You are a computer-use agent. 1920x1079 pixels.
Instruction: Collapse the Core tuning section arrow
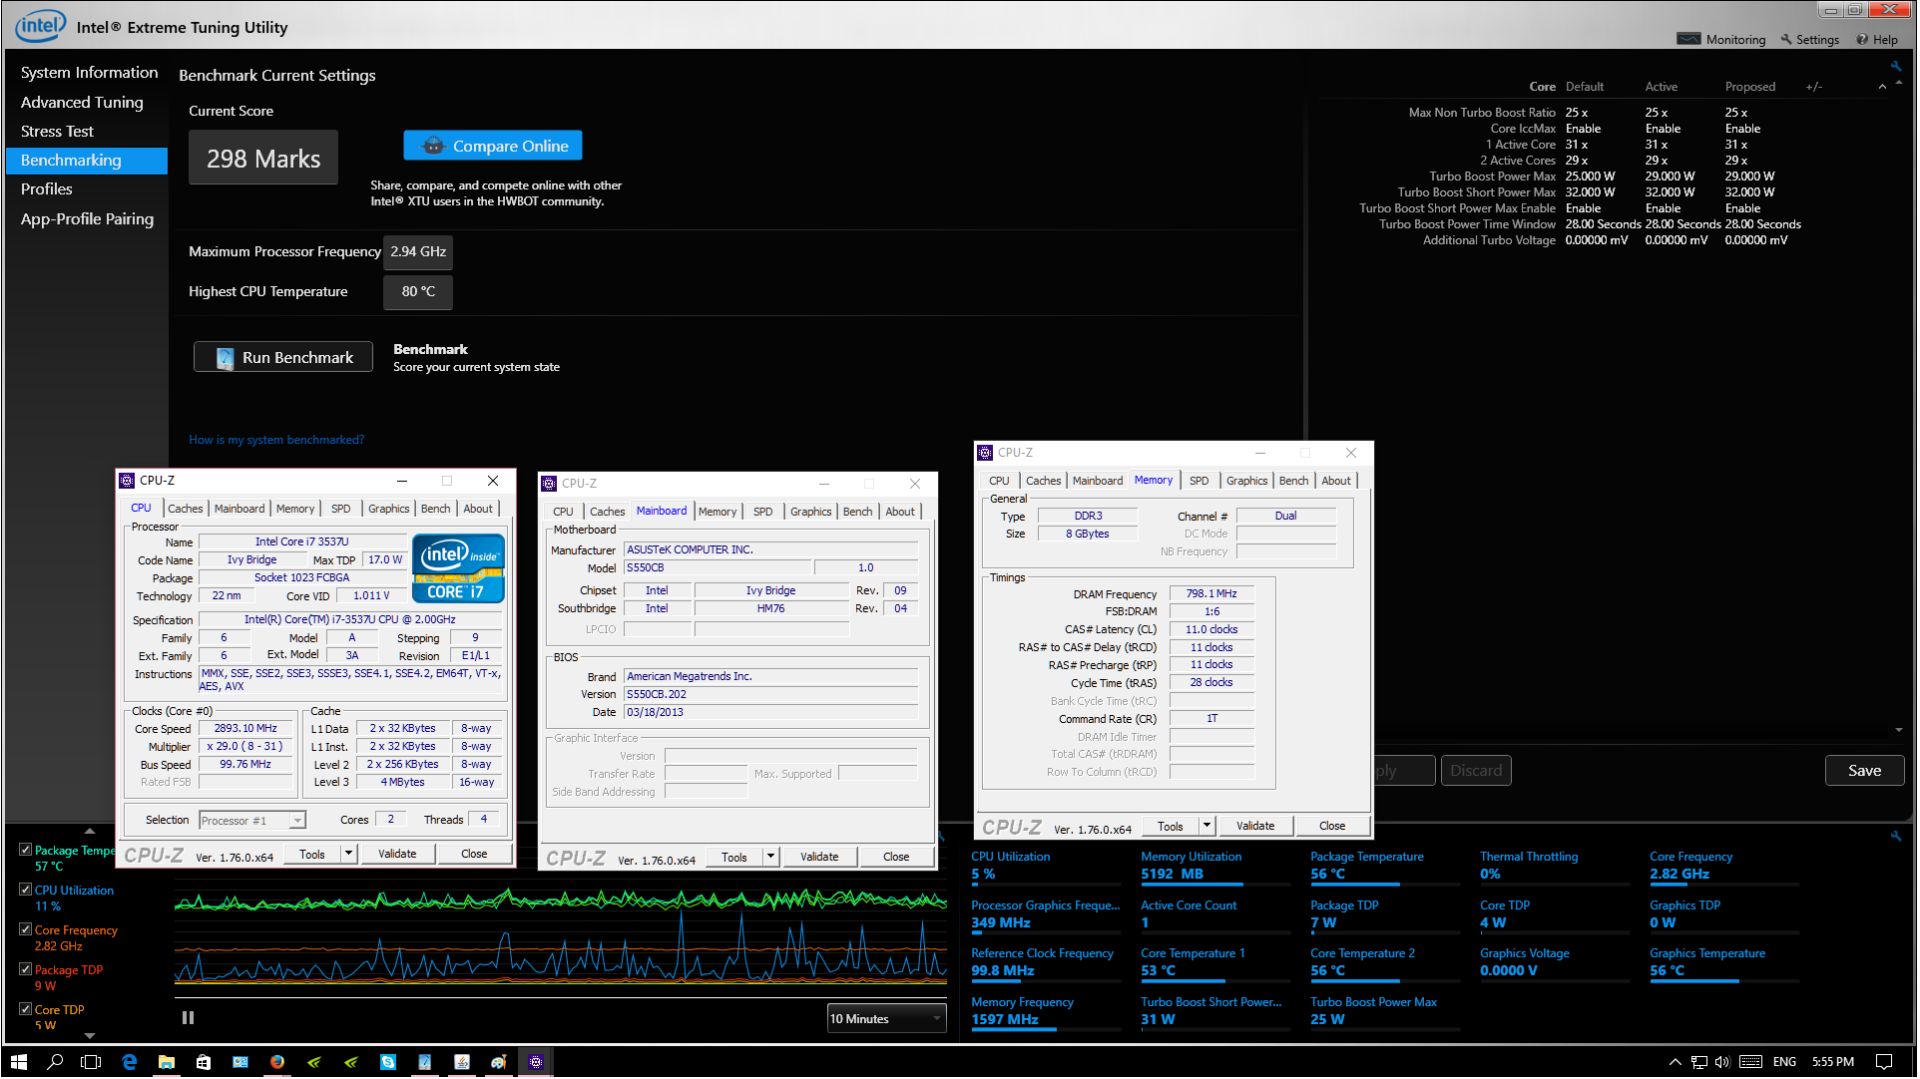[x=1882, y=87]
